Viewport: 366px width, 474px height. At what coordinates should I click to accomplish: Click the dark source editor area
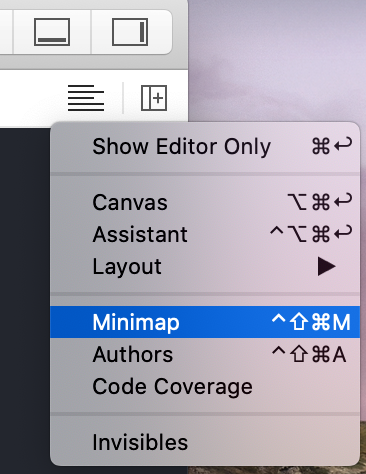pyautogui.click(x=24, y=300)
